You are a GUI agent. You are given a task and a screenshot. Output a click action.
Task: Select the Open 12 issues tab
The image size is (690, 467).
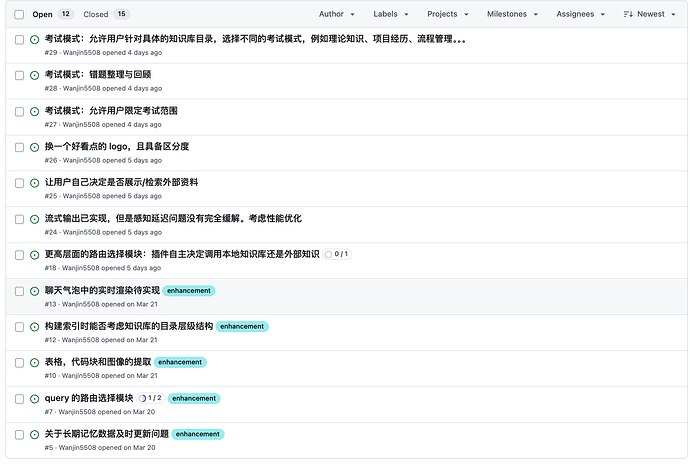pyautogui.click(x=52, y=14)
